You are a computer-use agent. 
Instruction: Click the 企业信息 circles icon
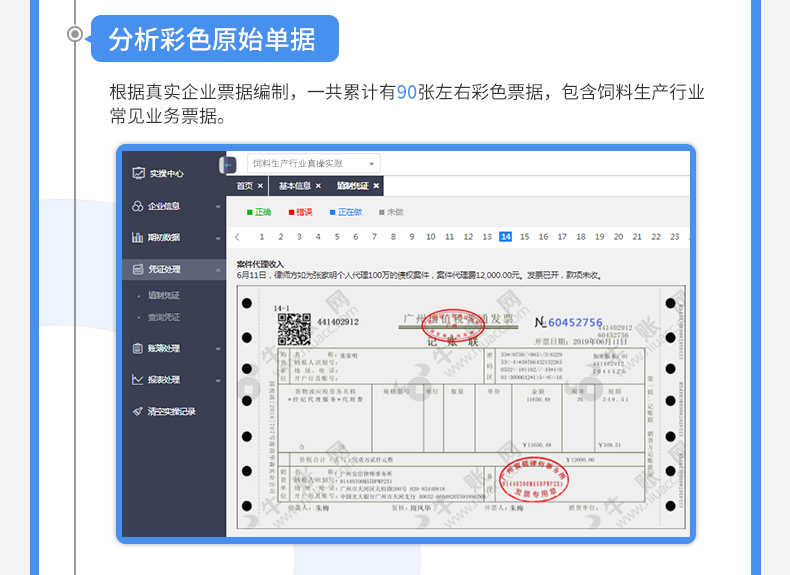pos(139,206)
